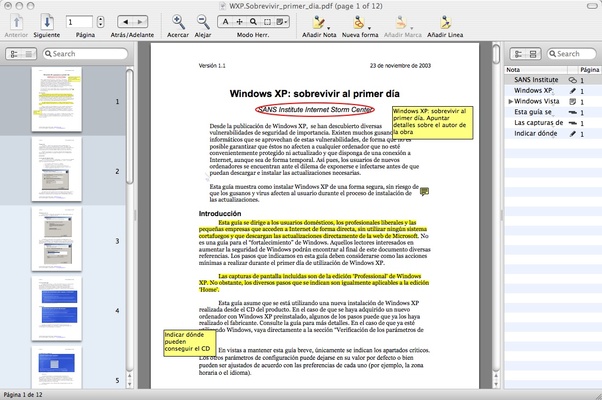
Task: Select the SANS Institute note row
Action: (x=553, y=80)
